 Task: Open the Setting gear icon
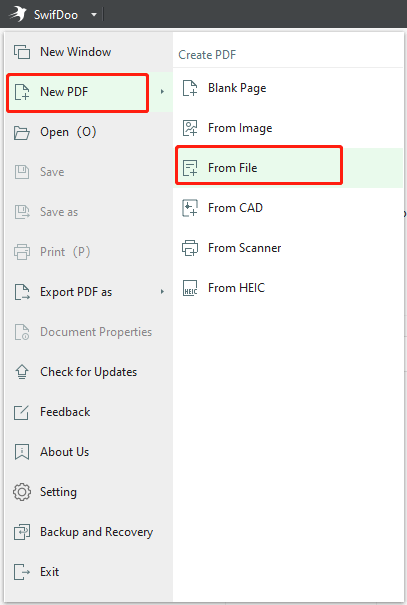(x=22, y=492)
